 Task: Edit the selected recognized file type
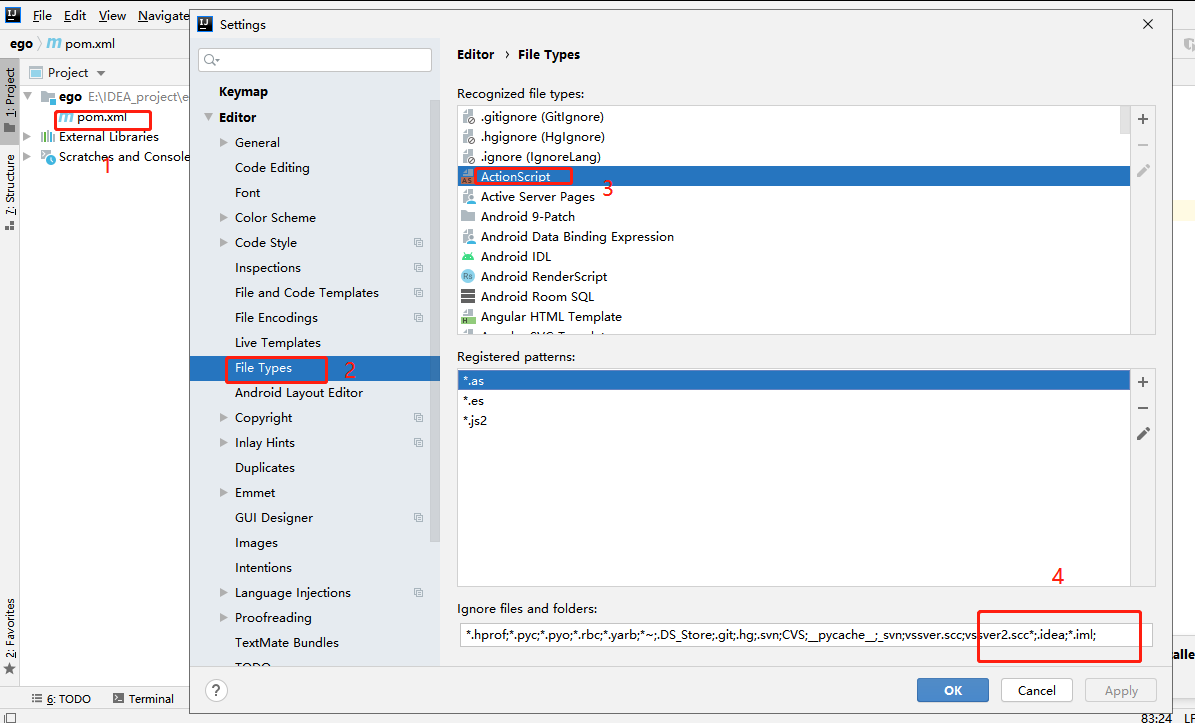pyautogui.click(x=1142, y=171)
